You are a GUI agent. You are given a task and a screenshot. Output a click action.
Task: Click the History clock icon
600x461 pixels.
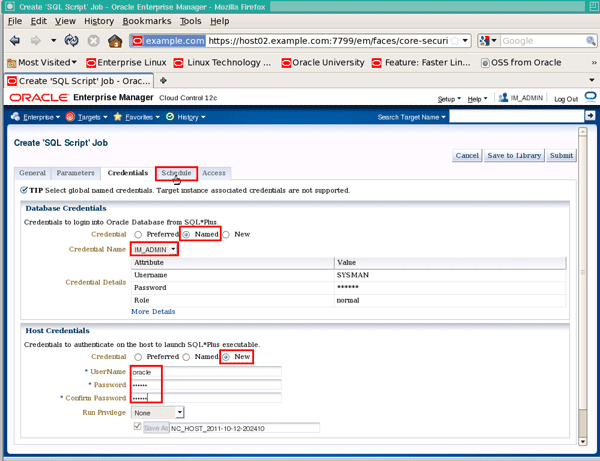click(170, 117)
